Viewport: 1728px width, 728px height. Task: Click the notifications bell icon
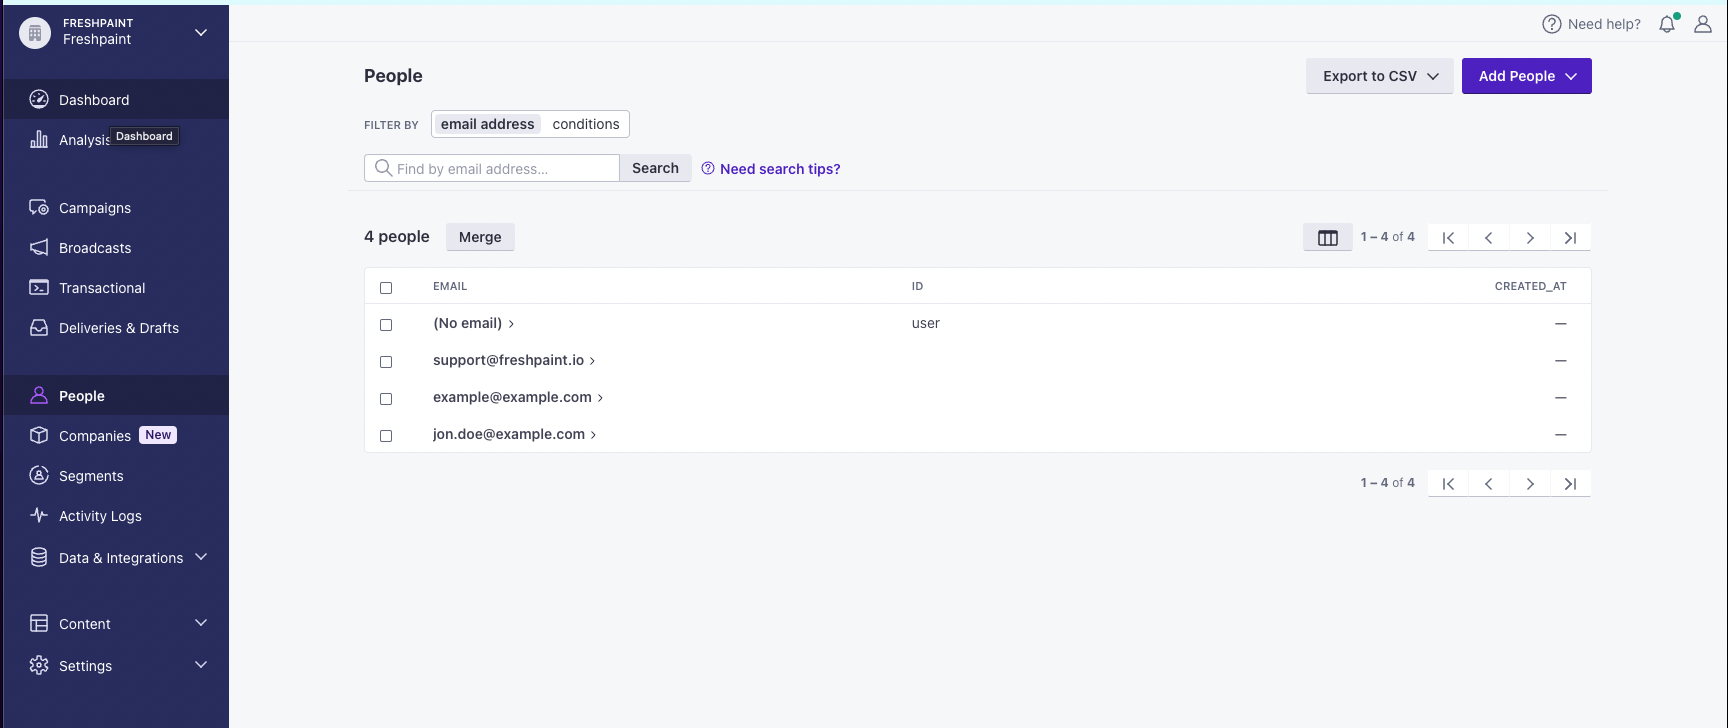1667,25
